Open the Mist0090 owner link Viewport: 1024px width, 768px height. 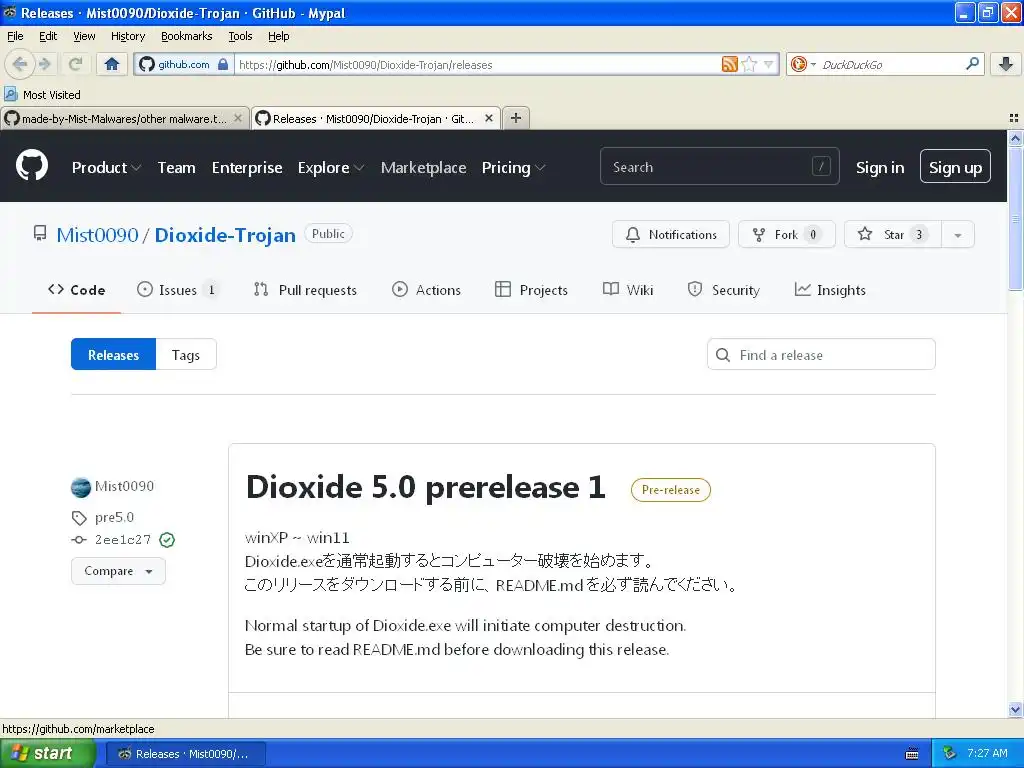tap(97, 235)
